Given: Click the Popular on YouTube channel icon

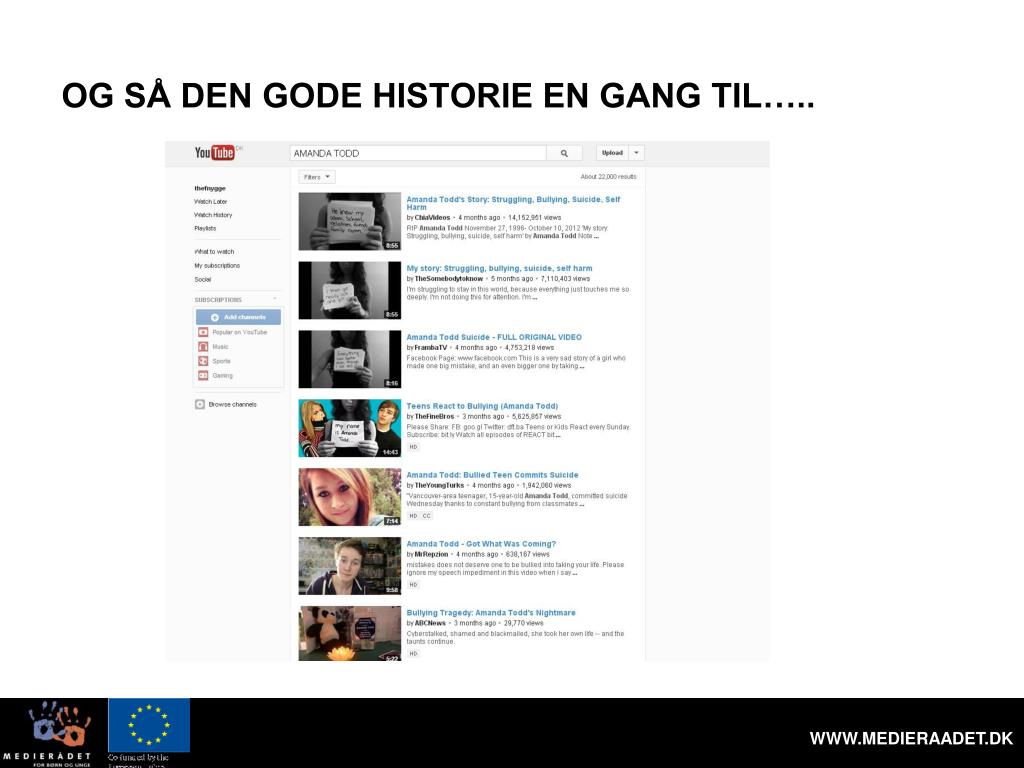Looking at the screenshot, I should [203, 332].
